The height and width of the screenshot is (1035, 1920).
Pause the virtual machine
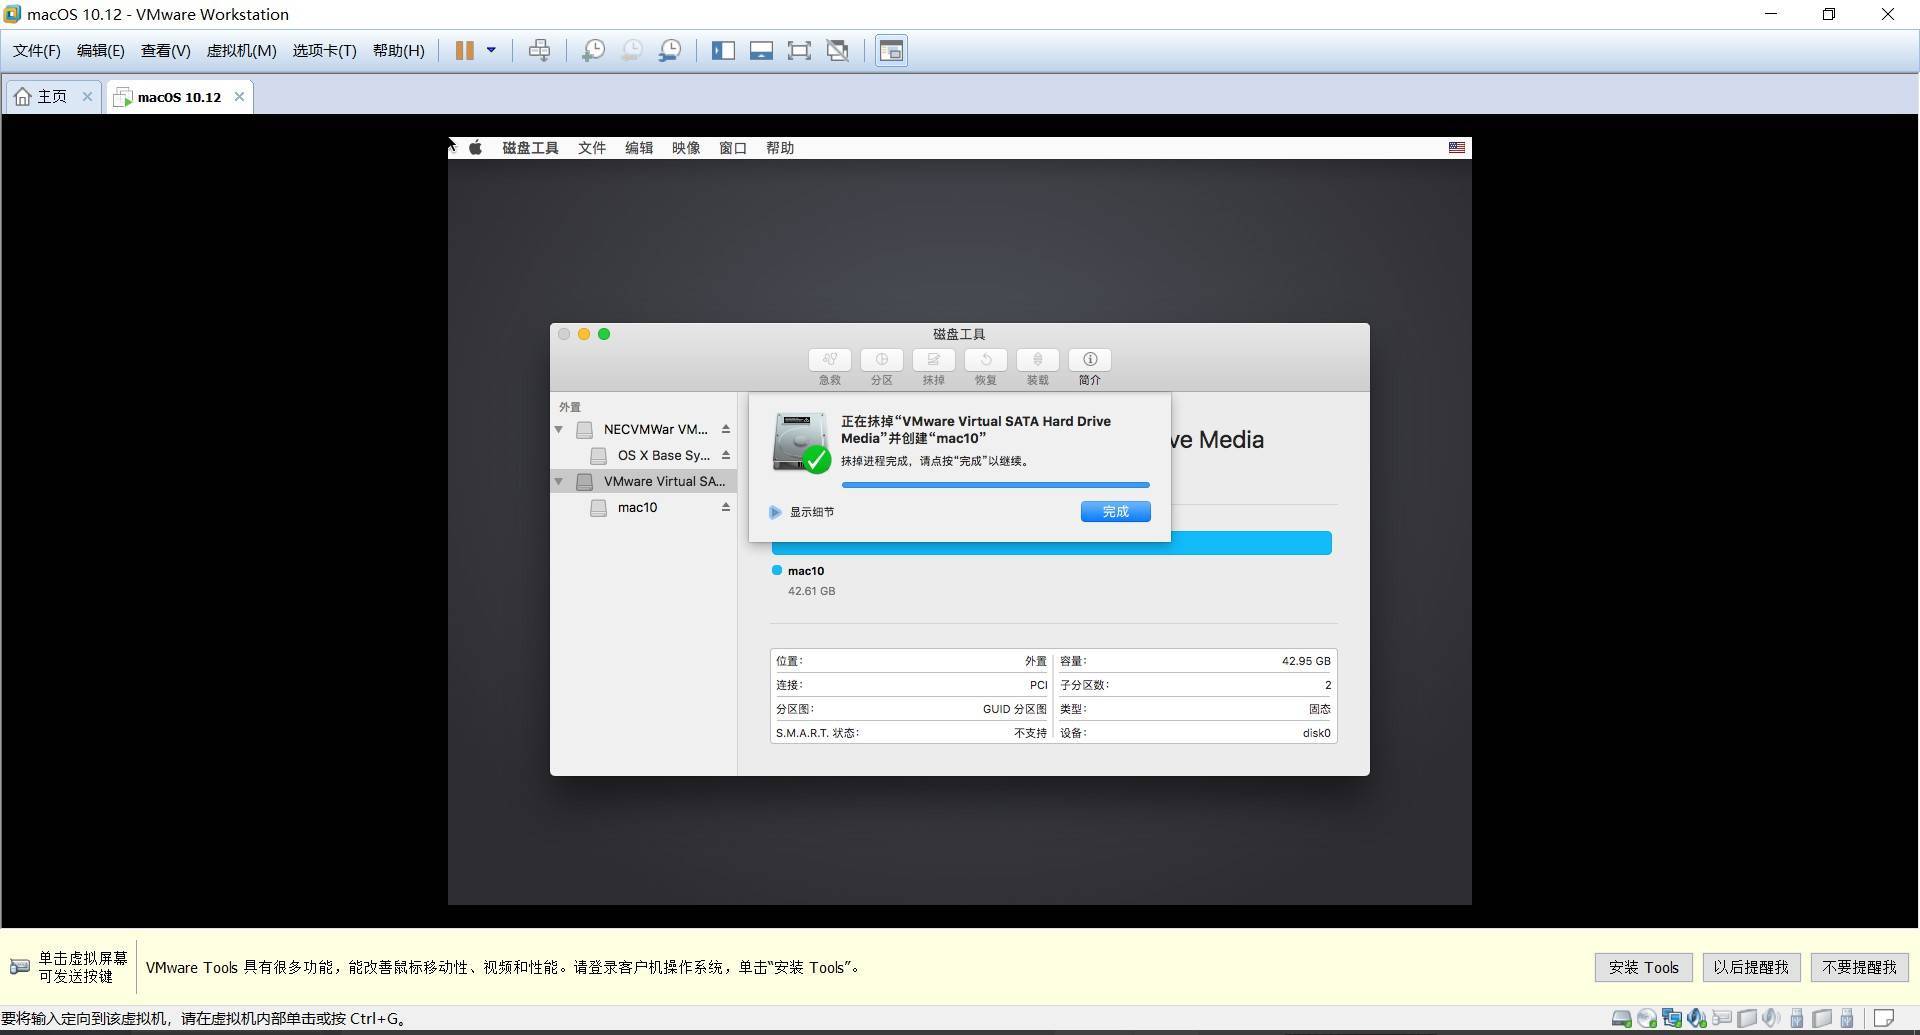[465, 51]
